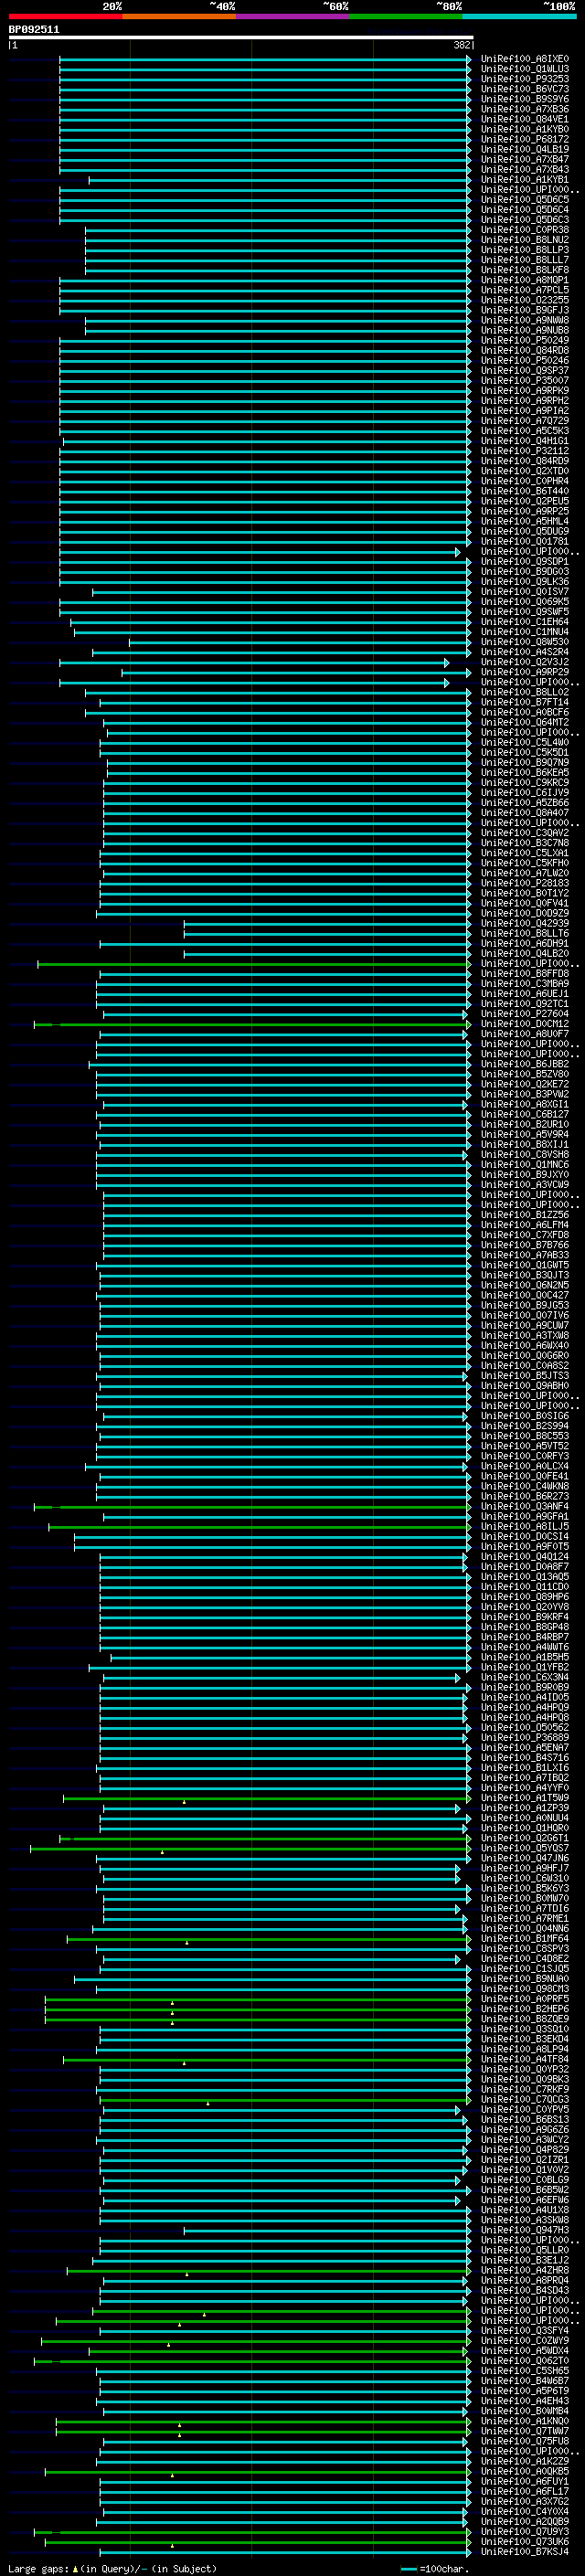Choose entry UniRef100_A7Q729

click(x=525, y=421)
